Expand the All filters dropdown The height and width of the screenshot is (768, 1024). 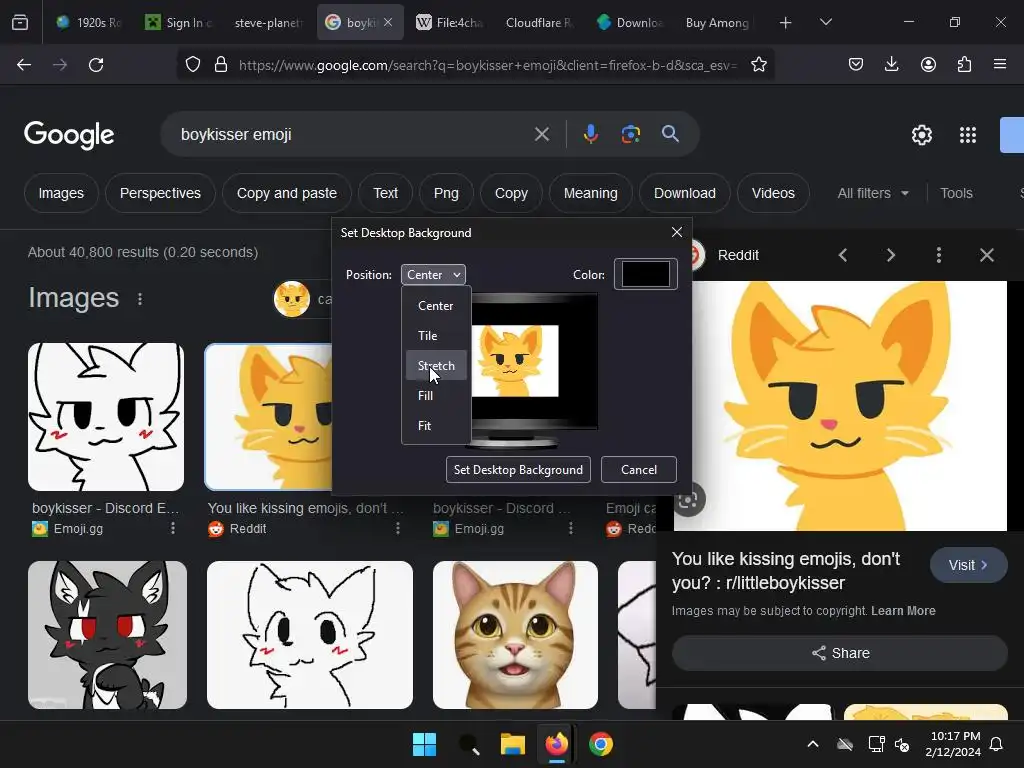point(872,193)
